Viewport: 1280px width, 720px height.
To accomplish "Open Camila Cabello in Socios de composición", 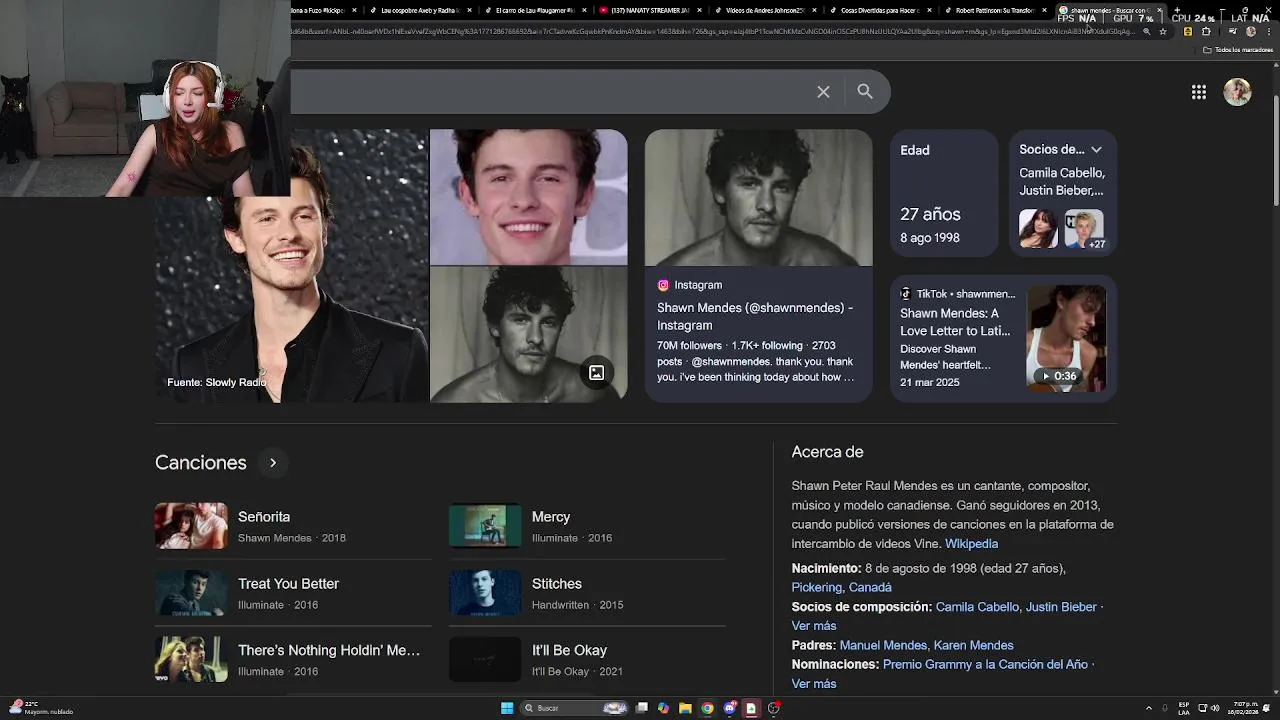I will point(977,607).
